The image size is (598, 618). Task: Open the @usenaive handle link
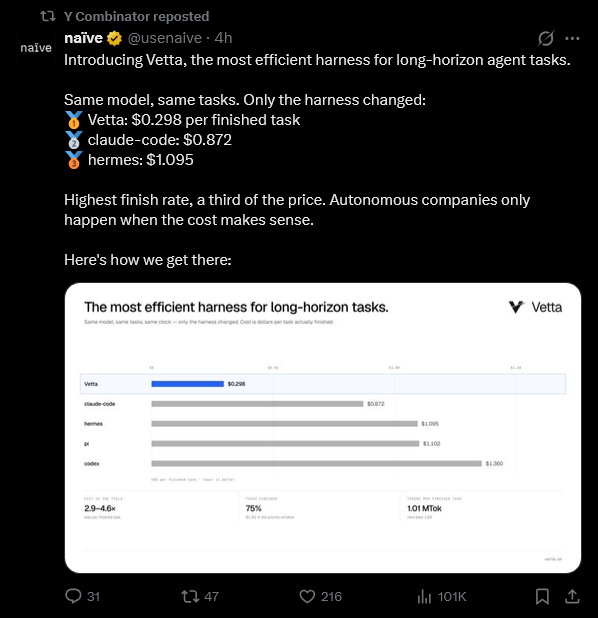pos(165,38)
